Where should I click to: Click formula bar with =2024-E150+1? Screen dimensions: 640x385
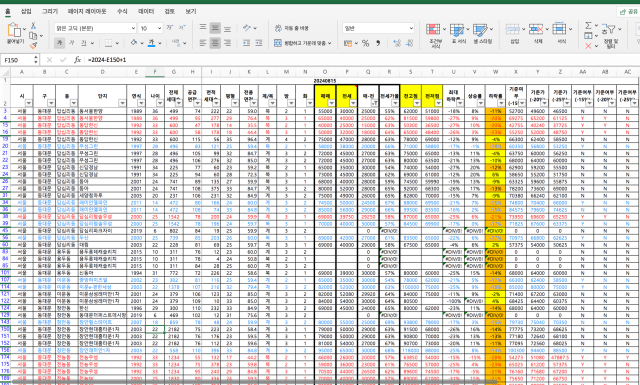pyautogui.click(x=361, y=60)
